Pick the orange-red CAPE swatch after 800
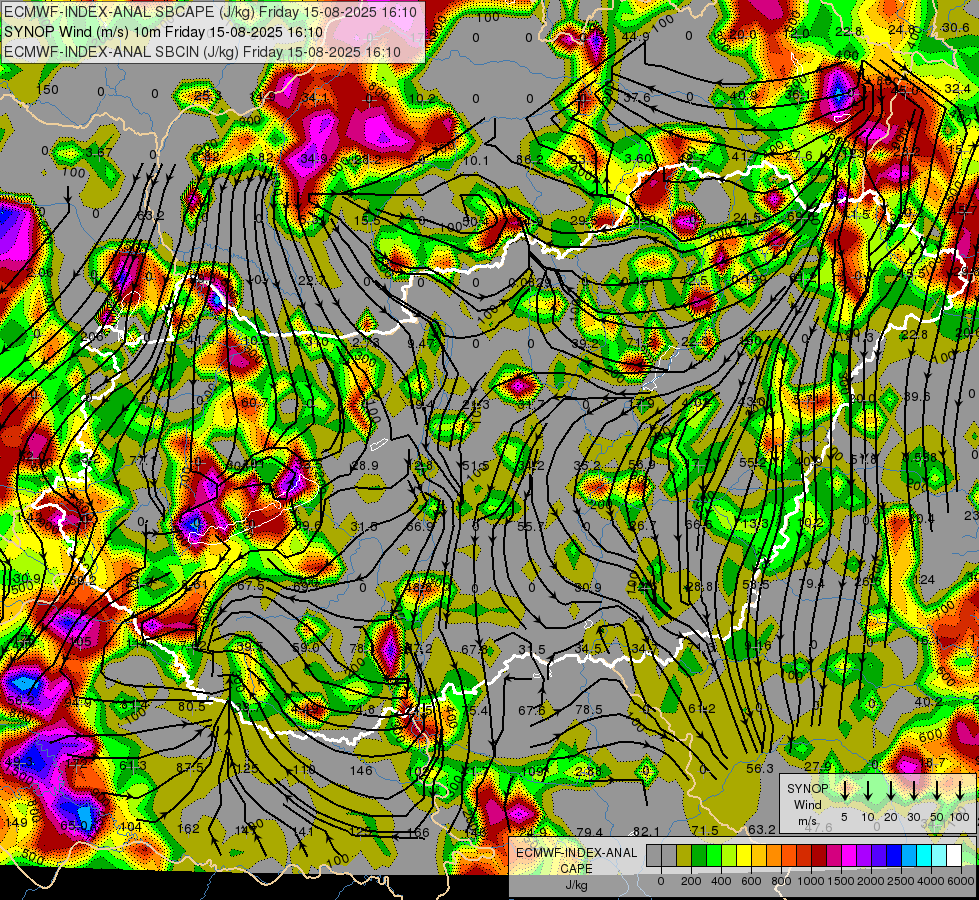Viewport: 979px width, 900px height. pos(789,856)
